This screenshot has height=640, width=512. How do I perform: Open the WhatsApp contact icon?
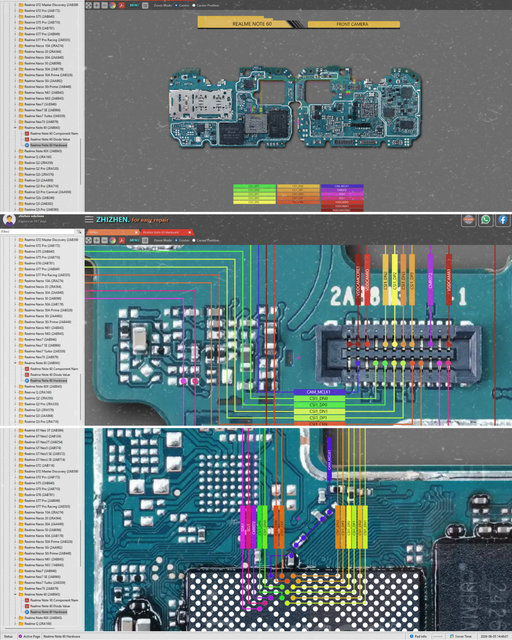coord(485,220)
